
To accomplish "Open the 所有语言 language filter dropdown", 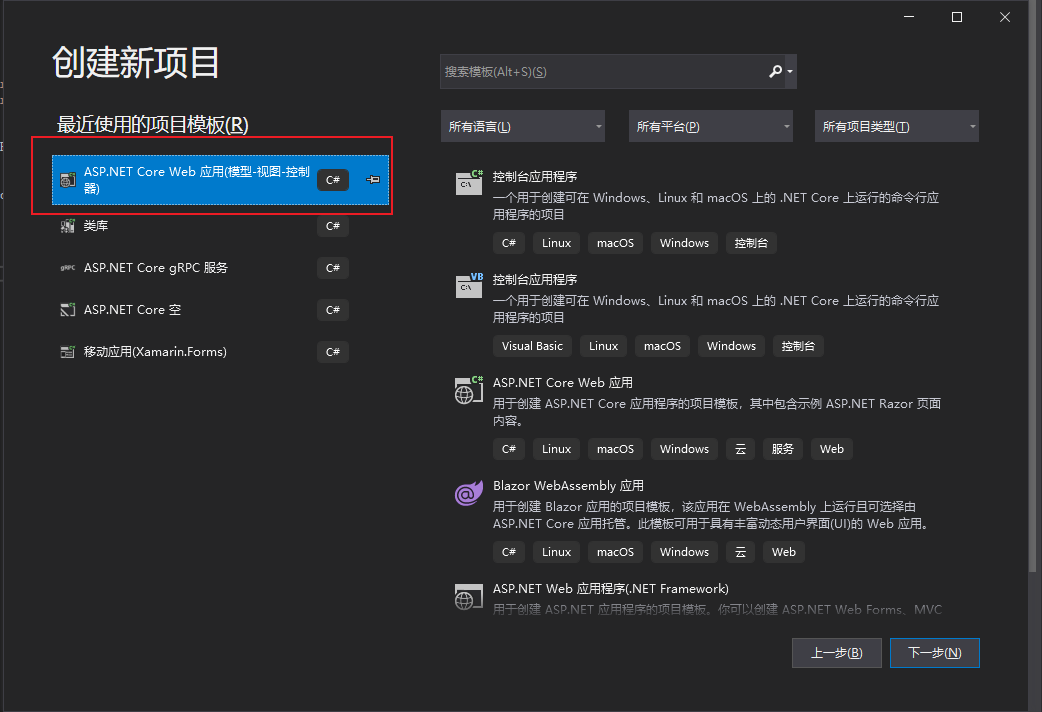I will pyautogui.click(x=523, y=127).
